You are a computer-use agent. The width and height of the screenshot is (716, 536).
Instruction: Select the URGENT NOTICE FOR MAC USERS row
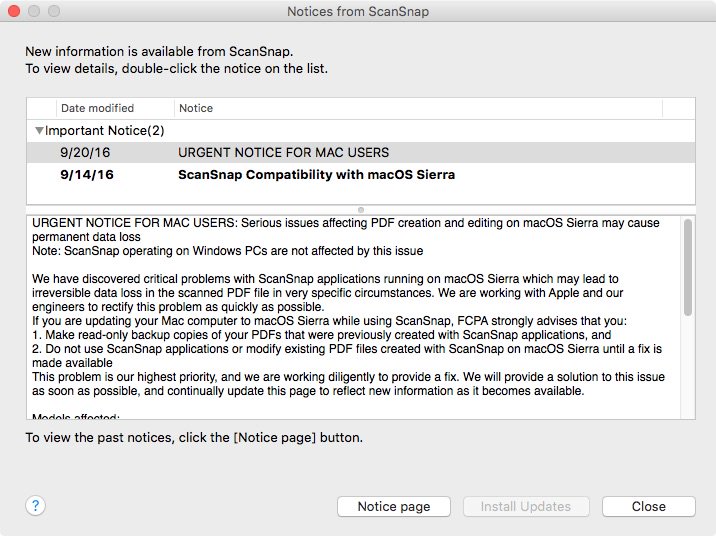[x=361, y=152]
